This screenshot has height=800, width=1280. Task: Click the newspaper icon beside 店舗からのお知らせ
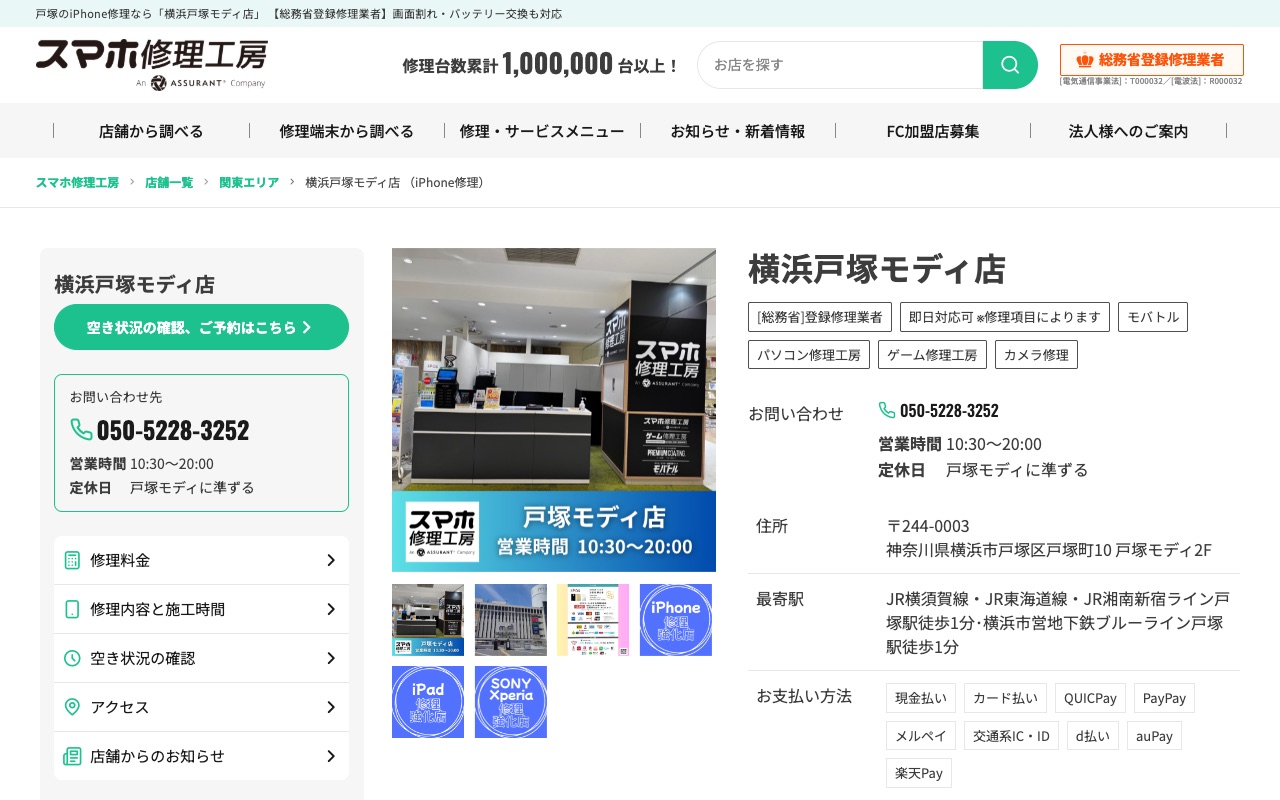pyautogui.click(x=72, y=756)
